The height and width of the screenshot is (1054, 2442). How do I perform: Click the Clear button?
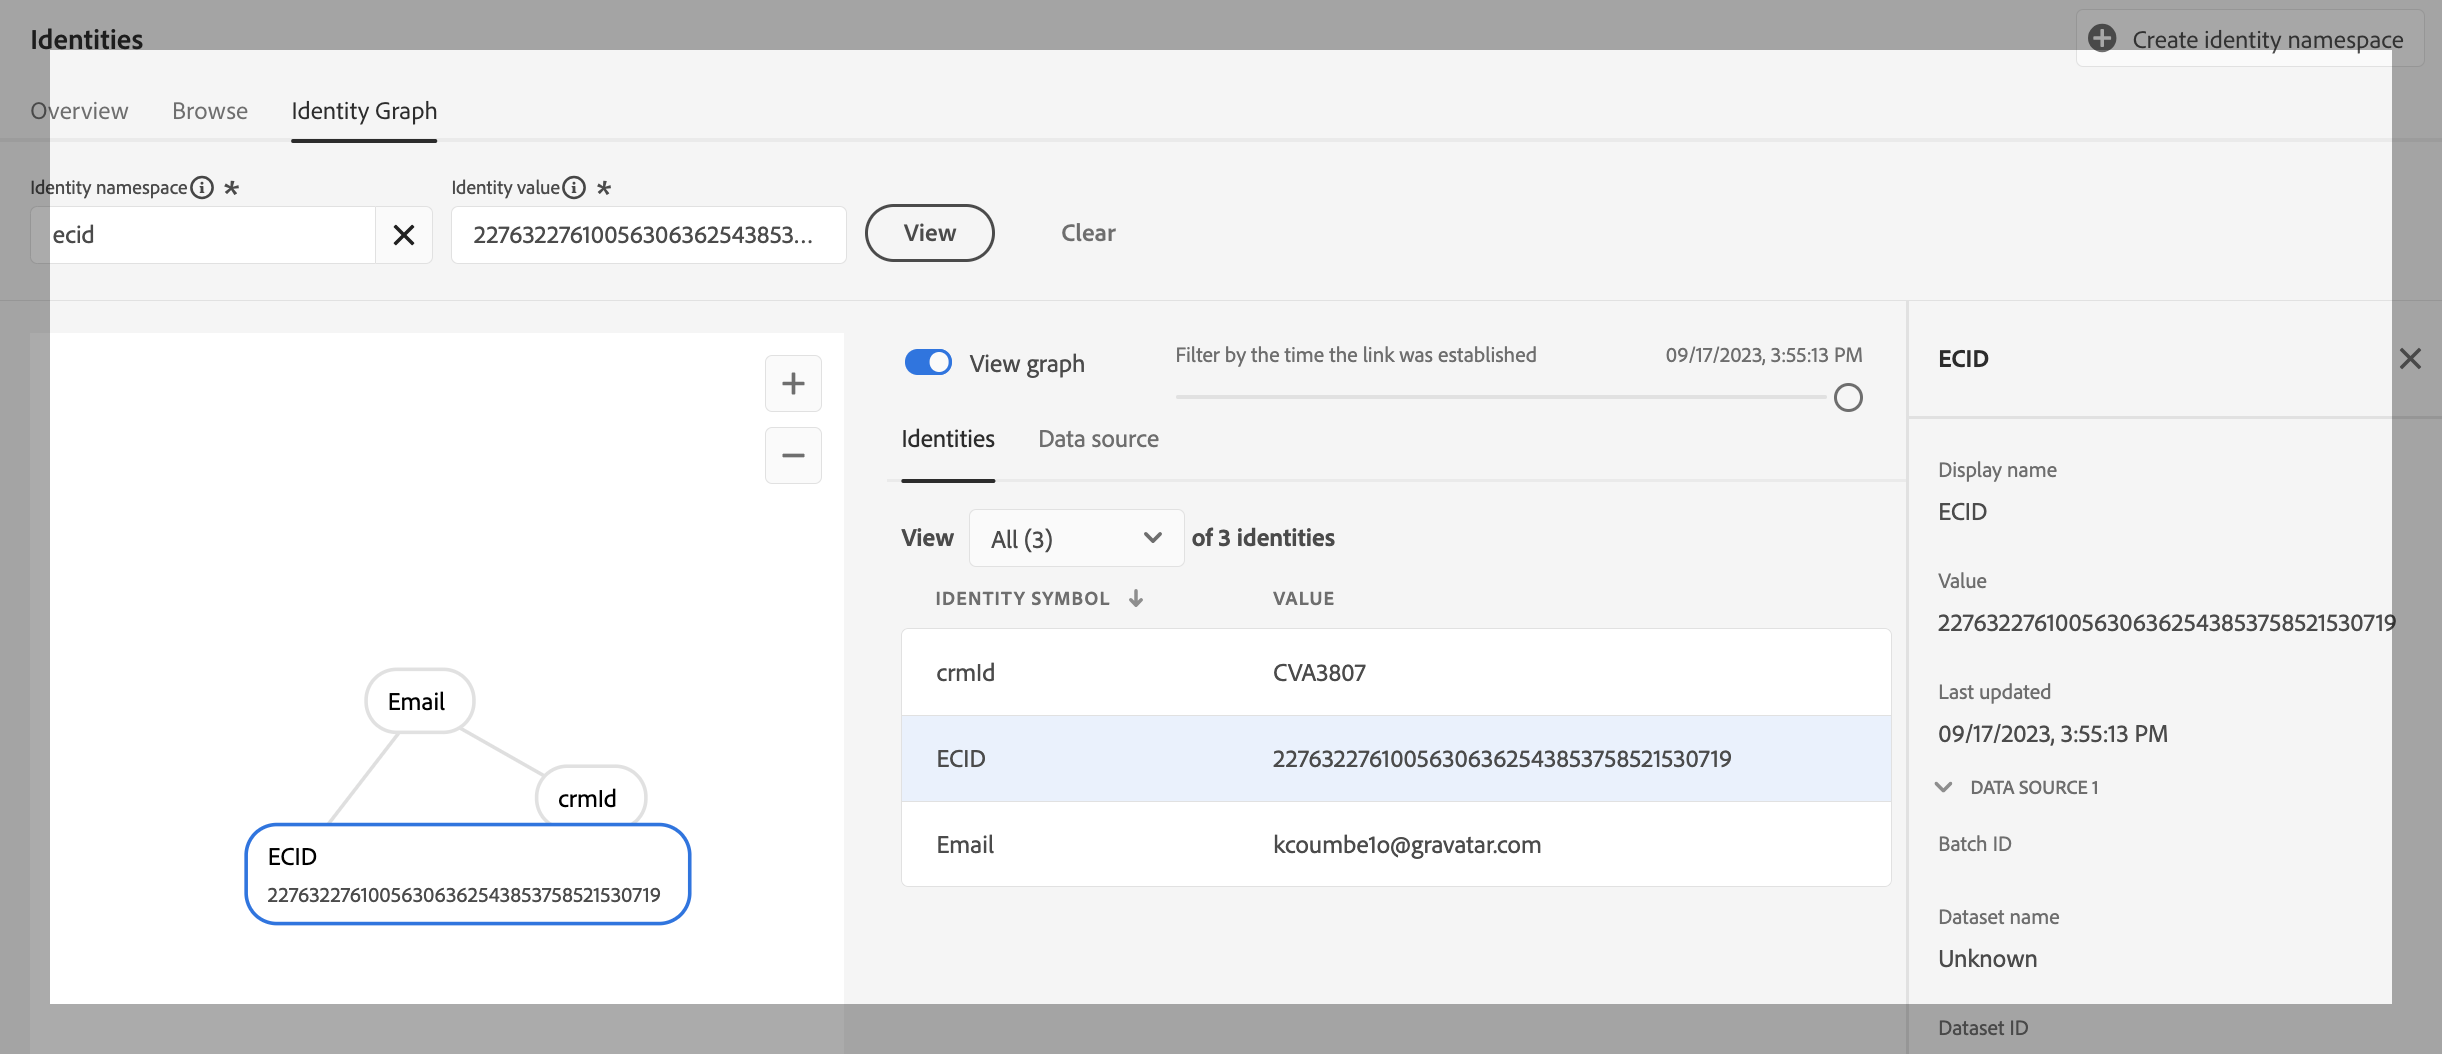tap(1088, 233)
